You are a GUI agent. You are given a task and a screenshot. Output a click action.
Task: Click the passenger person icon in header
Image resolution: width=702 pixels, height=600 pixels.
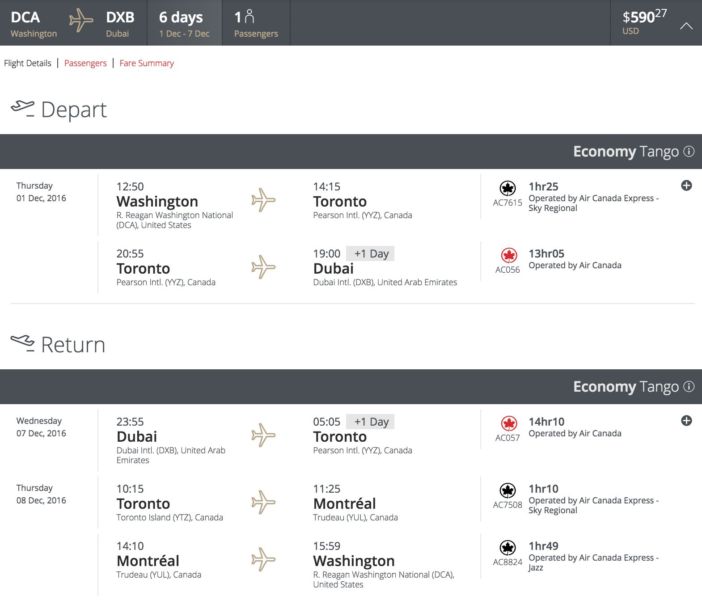249,17
